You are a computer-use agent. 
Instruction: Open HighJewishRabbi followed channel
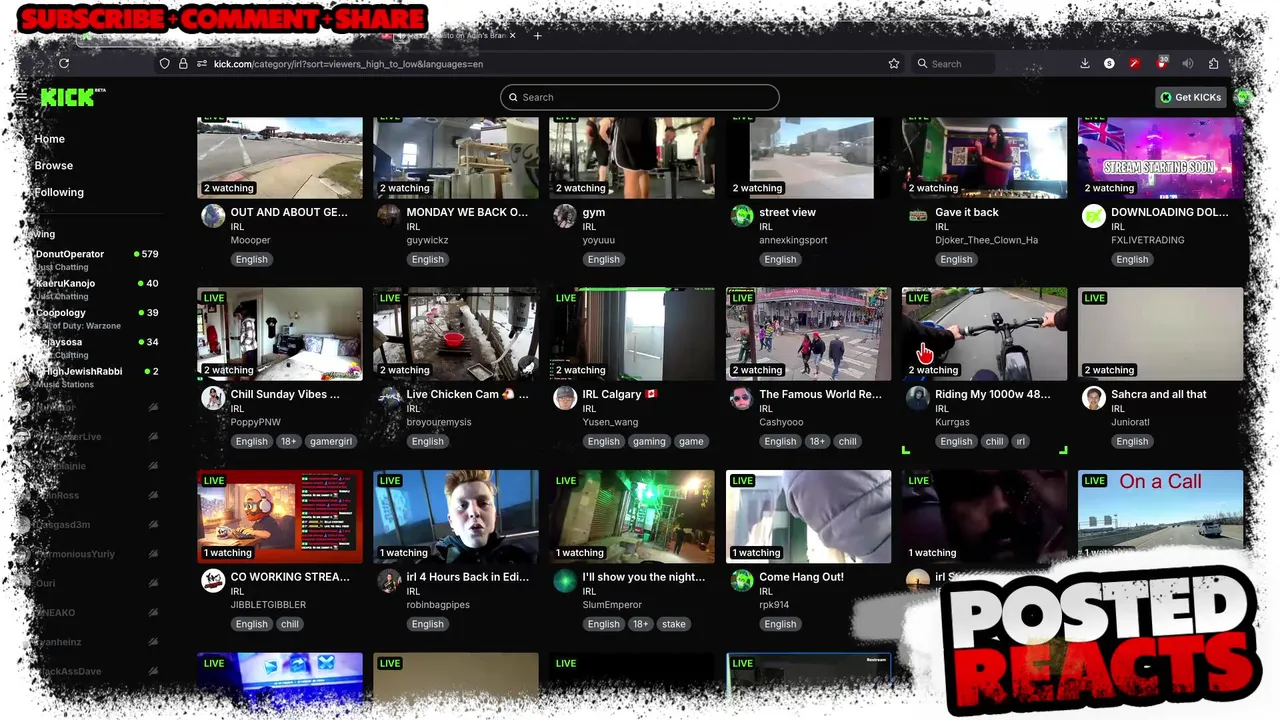click(x=92, y=377)
